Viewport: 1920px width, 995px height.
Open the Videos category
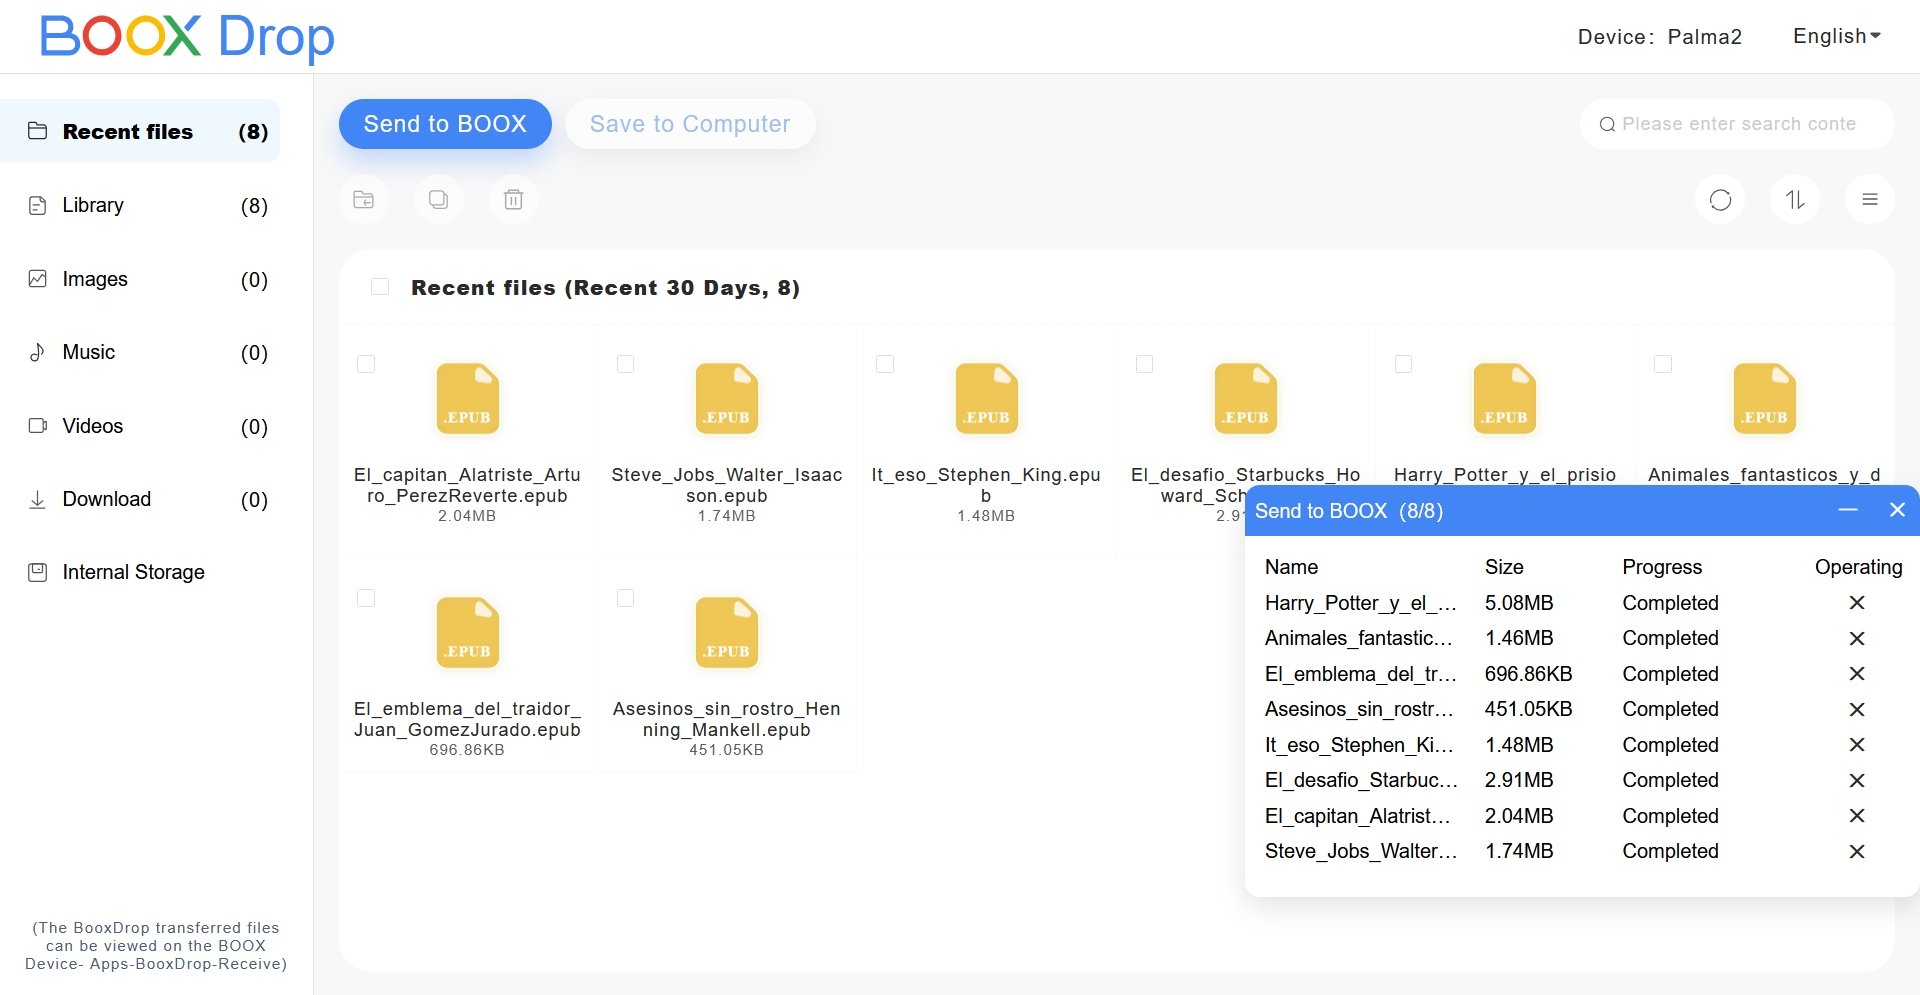click(x=140, y=426)
